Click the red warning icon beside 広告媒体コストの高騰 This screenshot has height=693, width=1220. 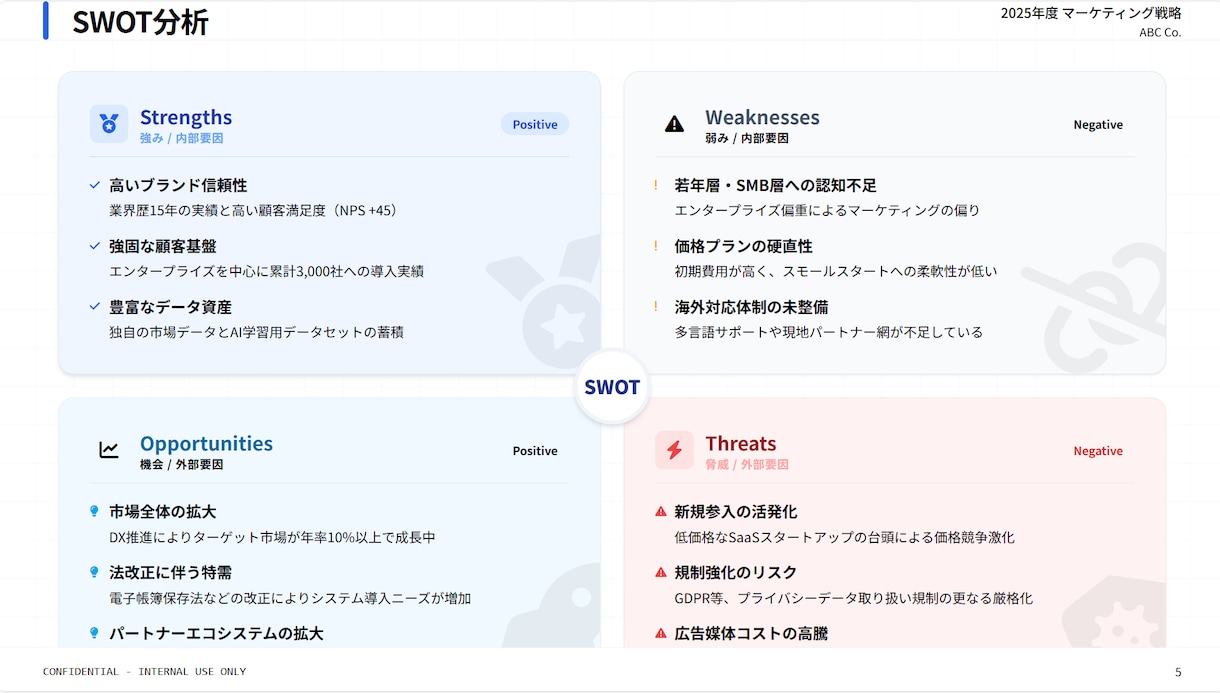click(660, 633)
